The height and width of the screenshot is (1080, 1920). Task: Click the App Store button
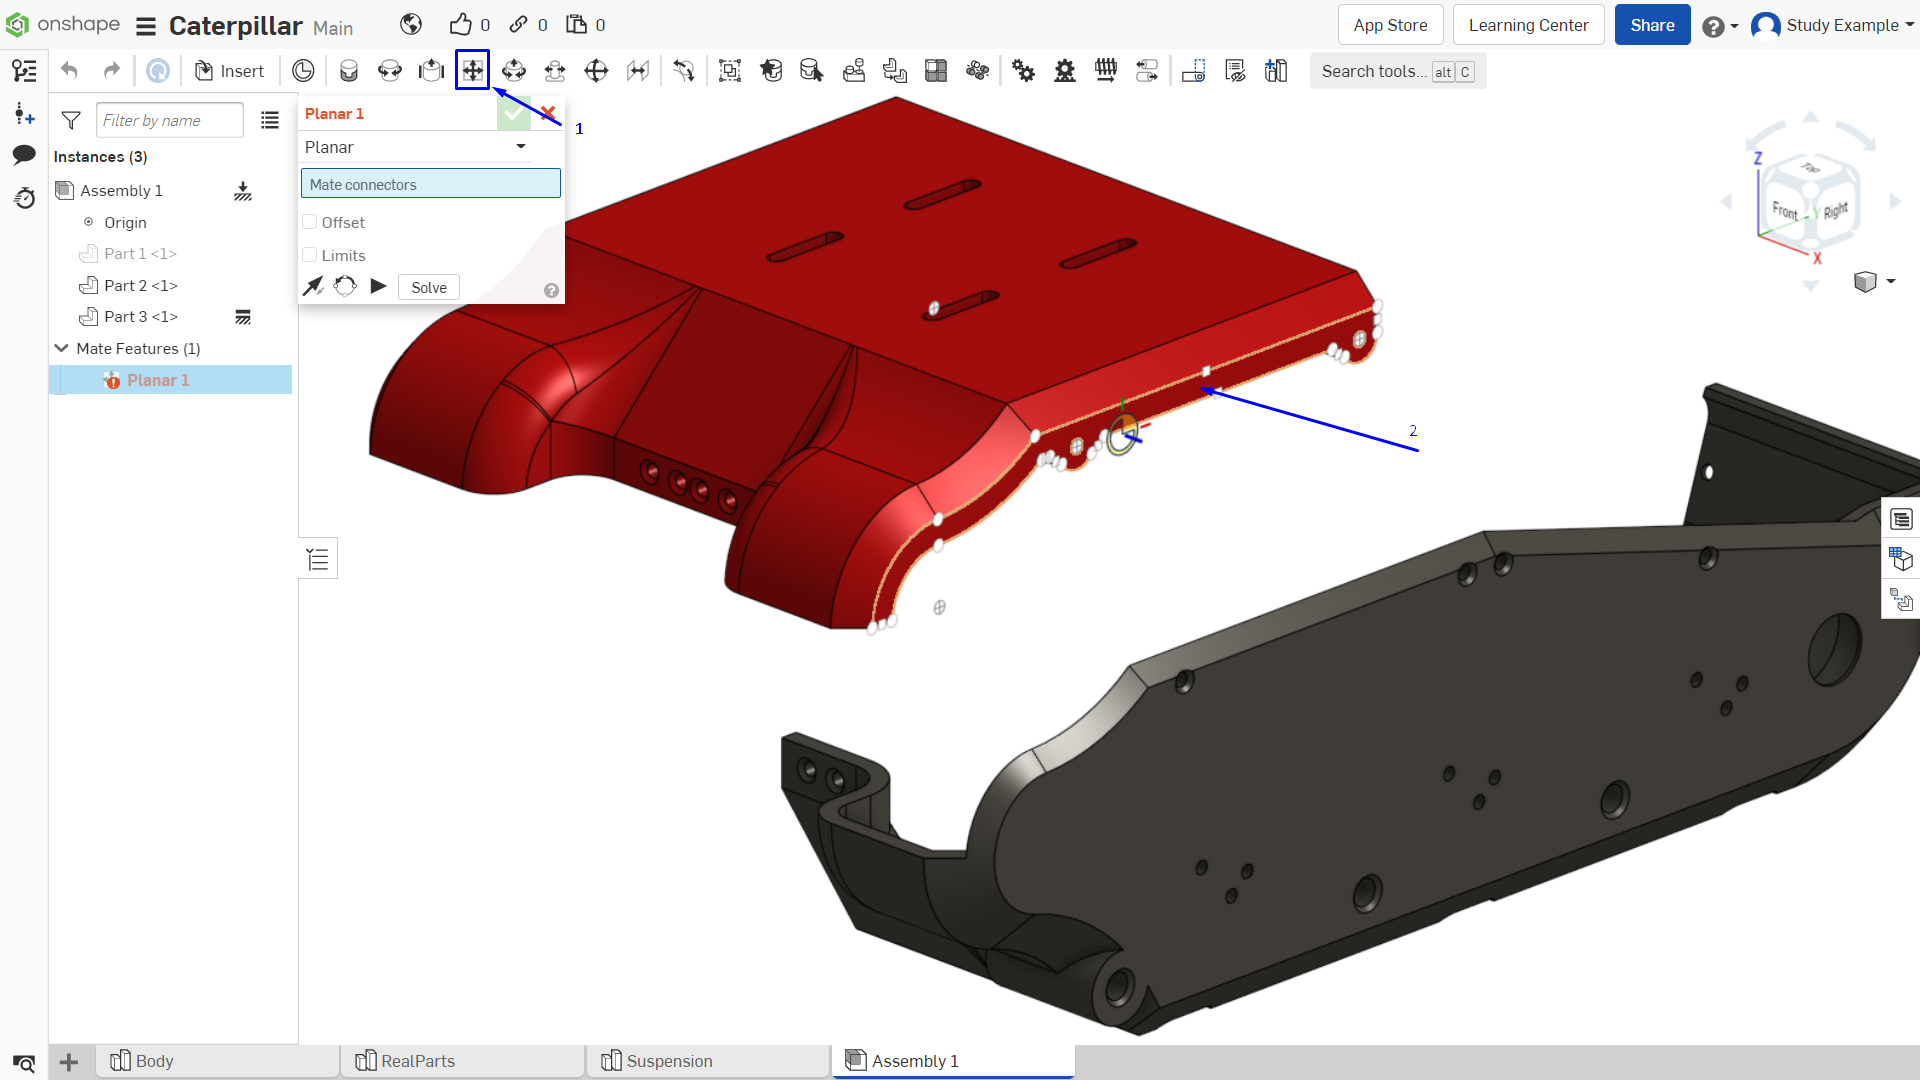(x=1390, y=25)
